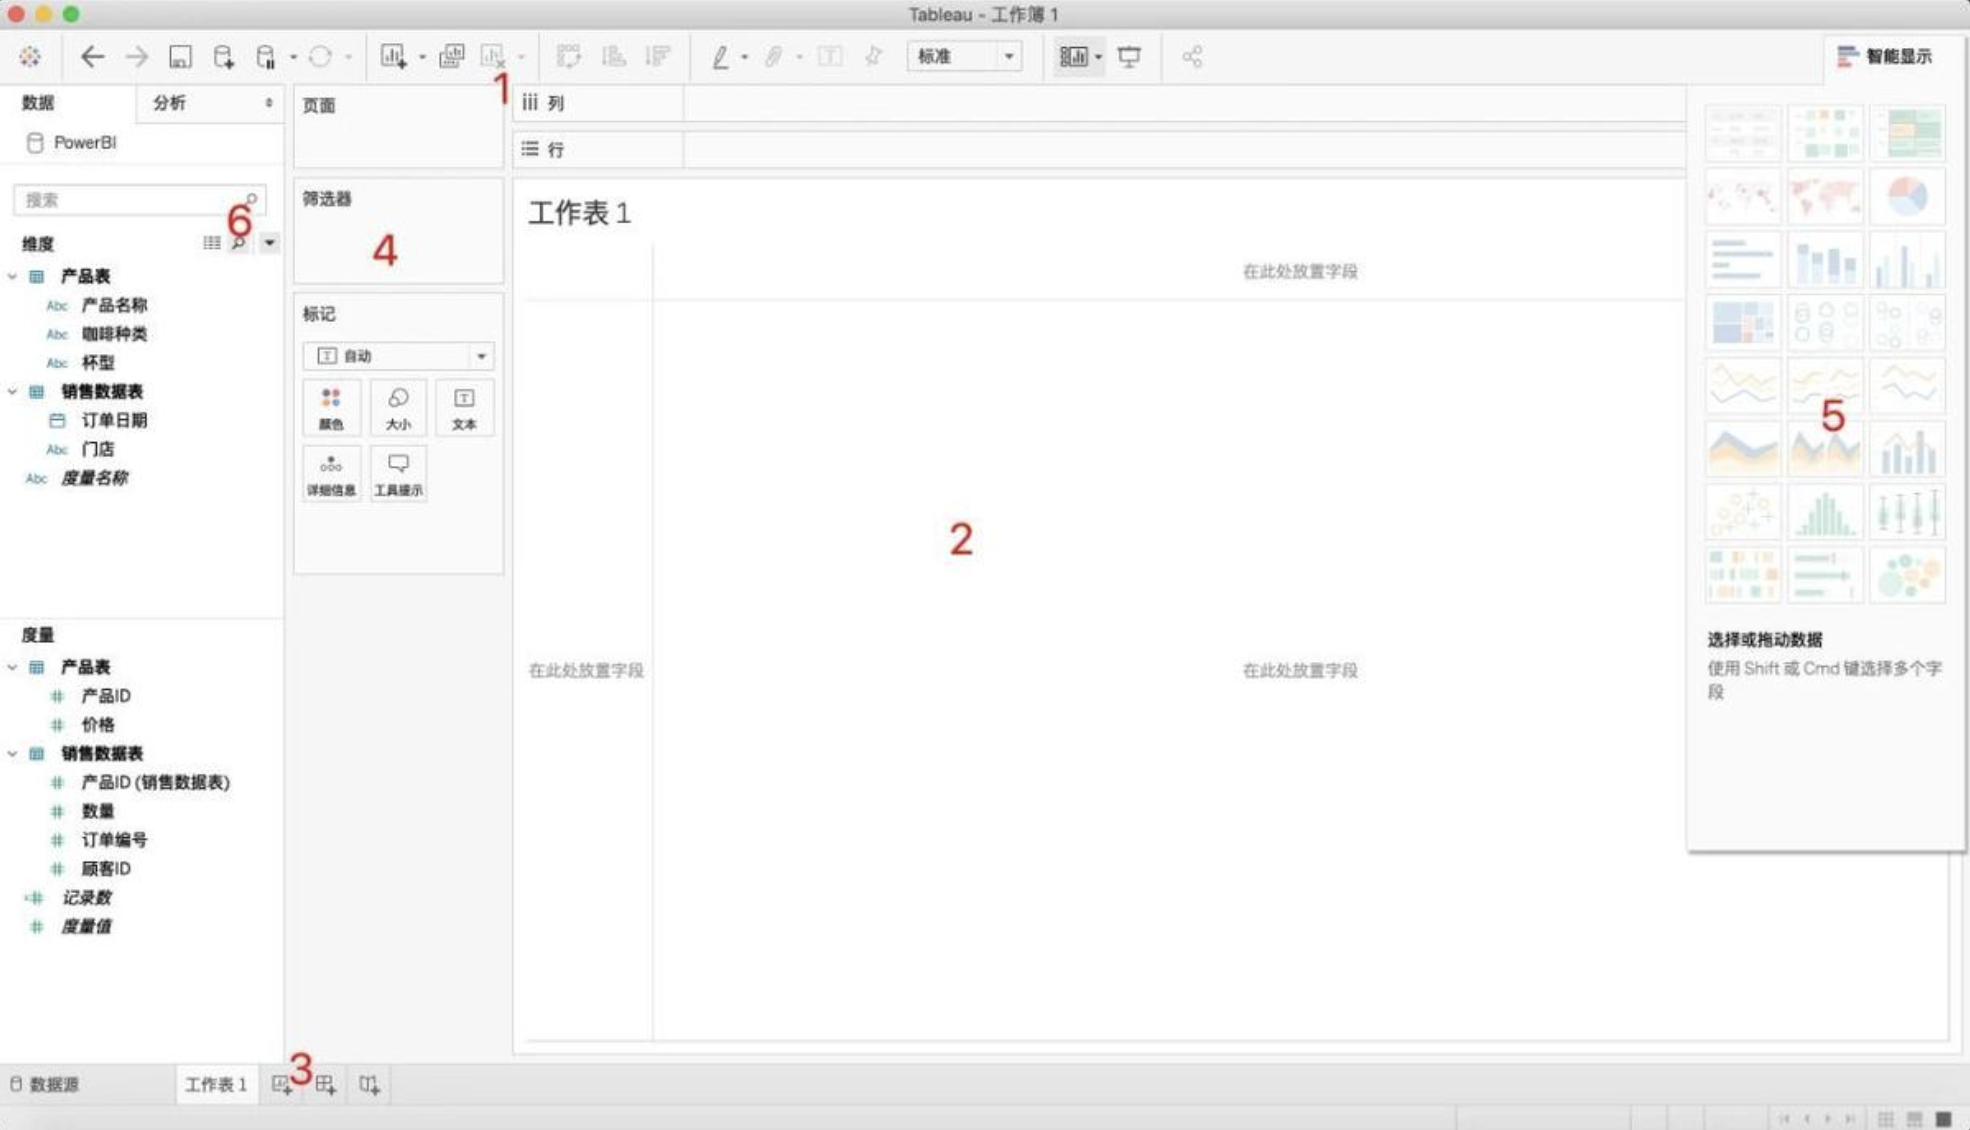Image resolution: width=1970 pixels, height=1130 pixels.
Task: Select the pie chart thumbnail in Show Me
Action: pyautogui.click(x=1907, y=196)
